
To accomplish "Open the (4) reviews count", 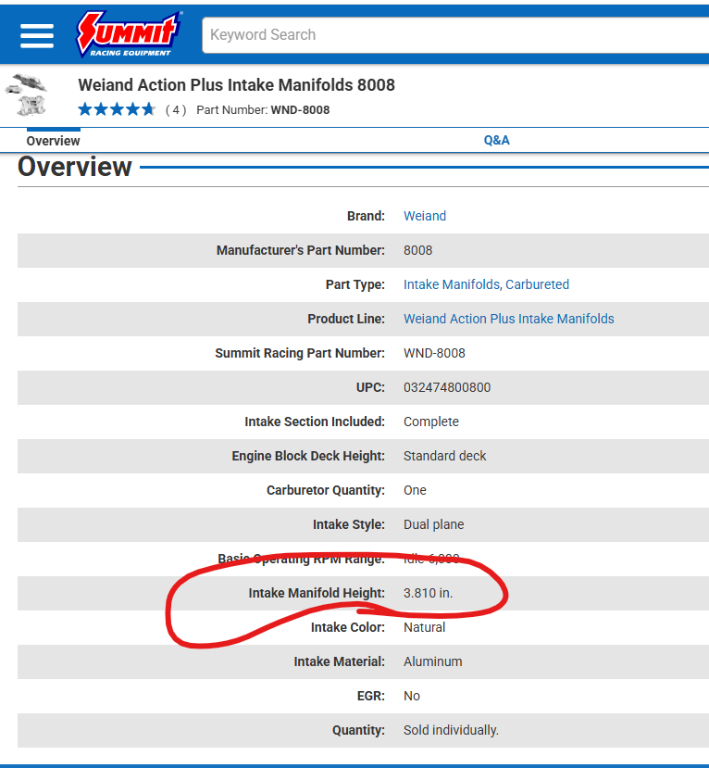I will tap(175, 110).
